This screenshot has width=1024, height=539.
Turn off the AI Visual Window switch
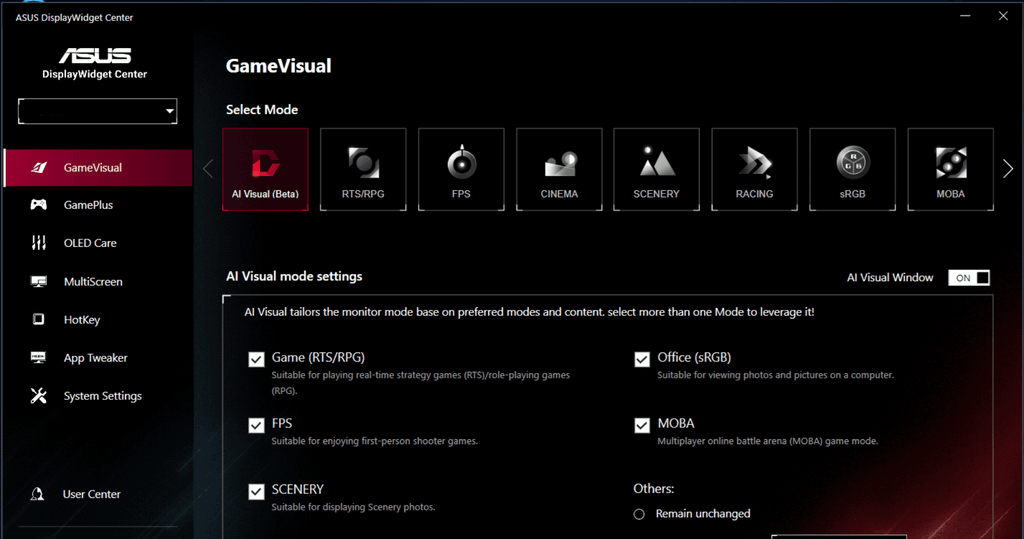[969, 278]
